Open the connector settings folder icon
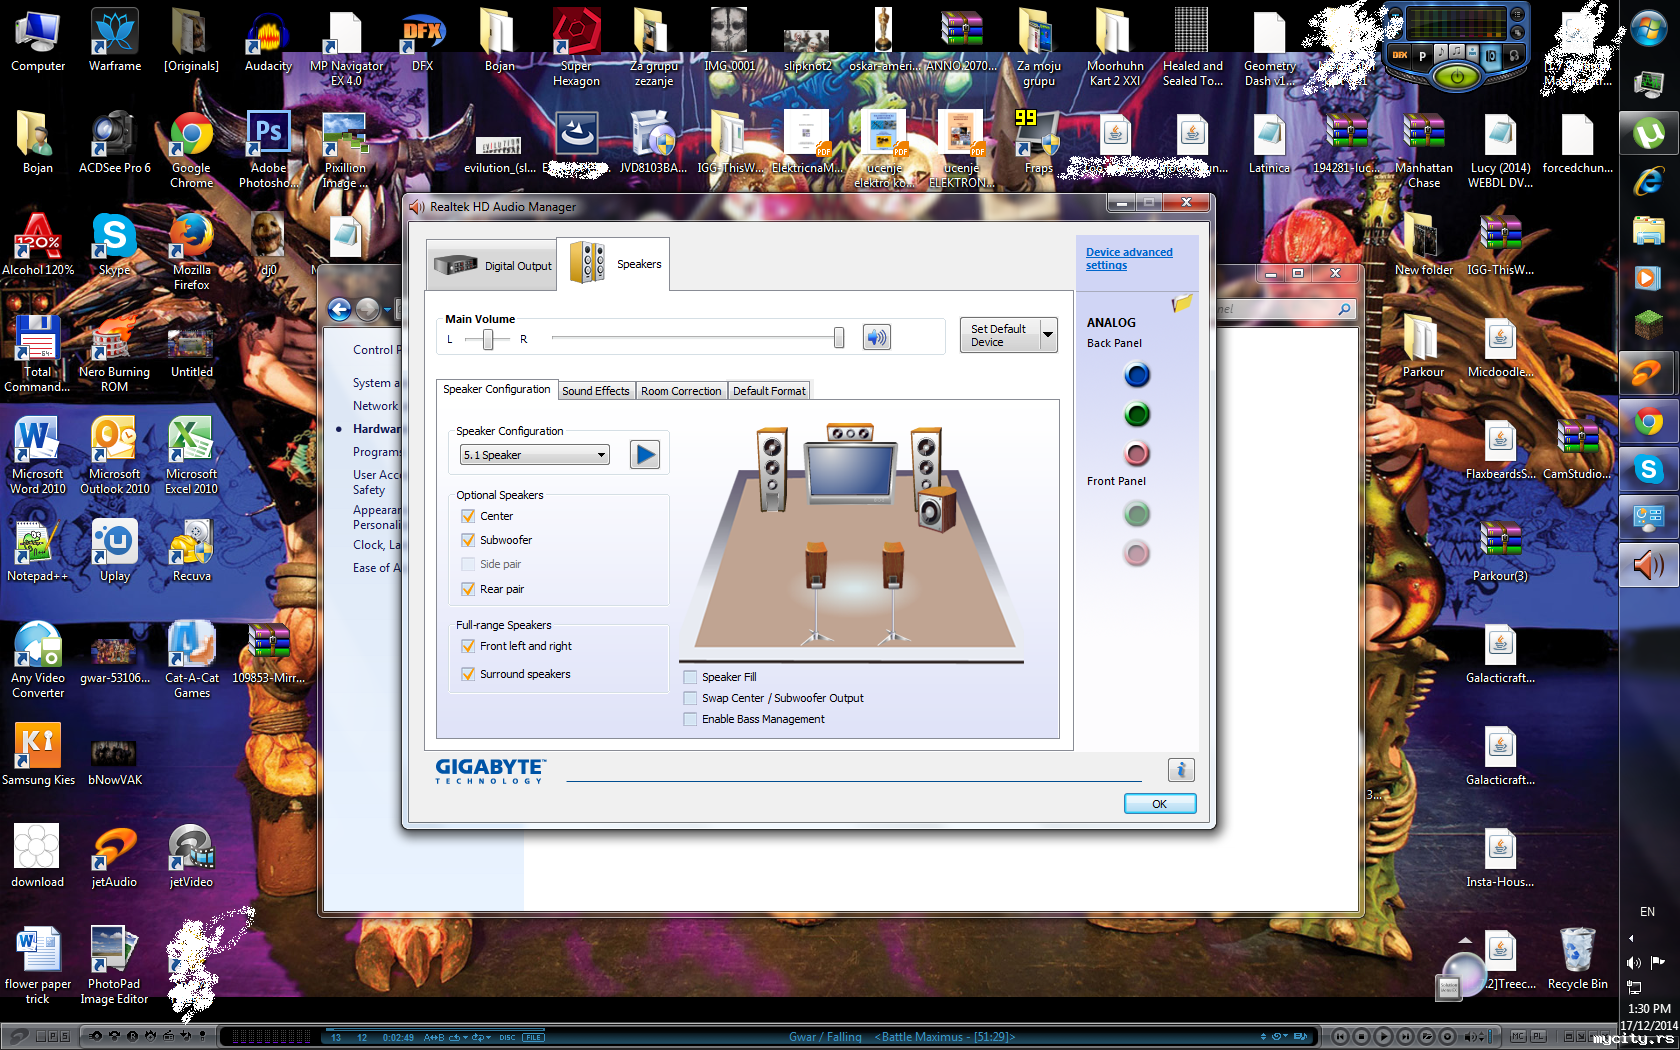Screen dimensions: 1680x1050 click(1182, 302)
